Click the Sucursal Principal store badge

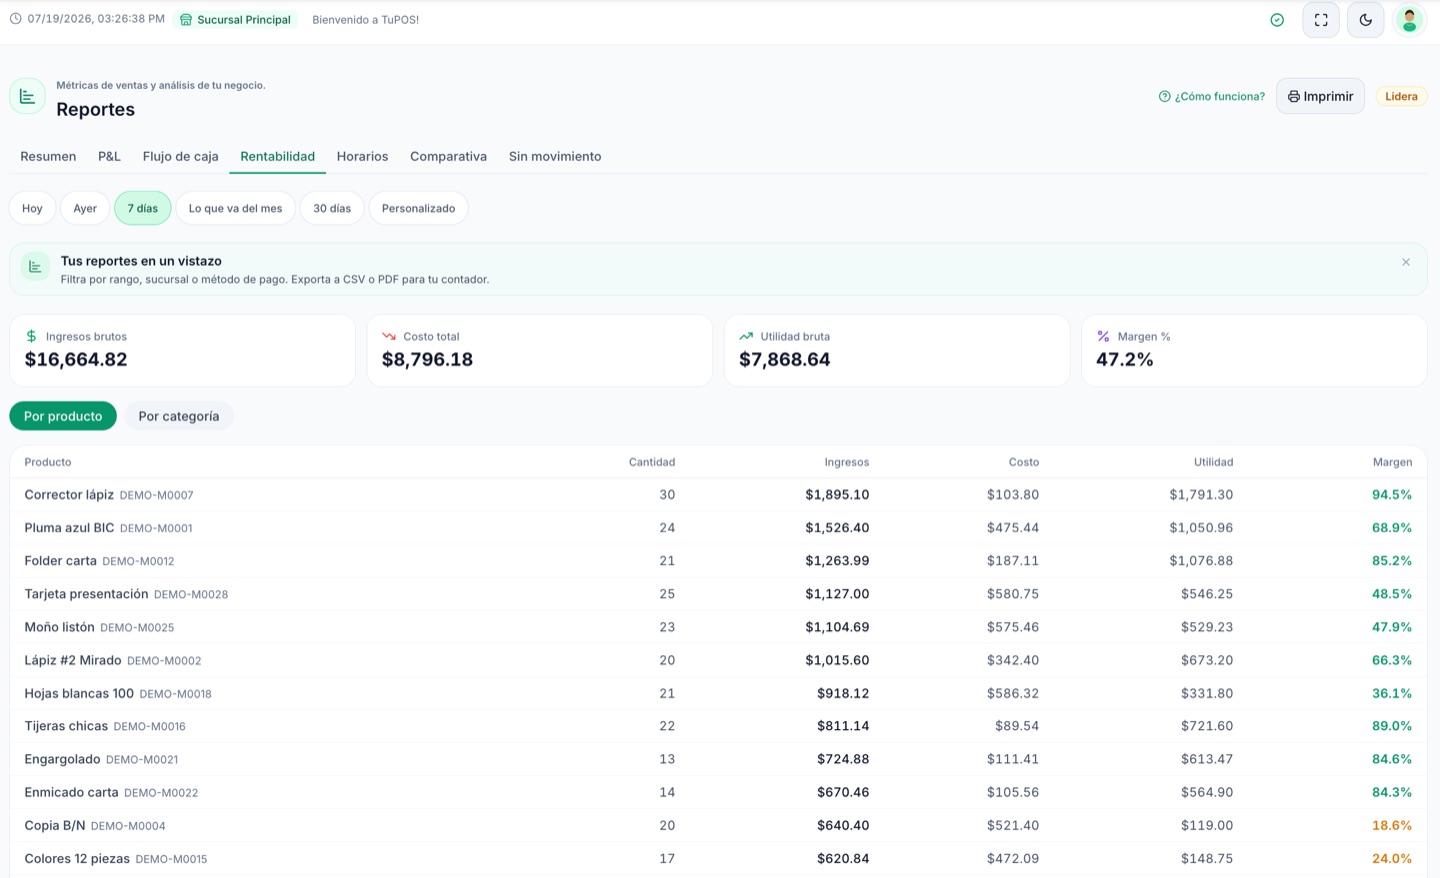pos(236,20)
